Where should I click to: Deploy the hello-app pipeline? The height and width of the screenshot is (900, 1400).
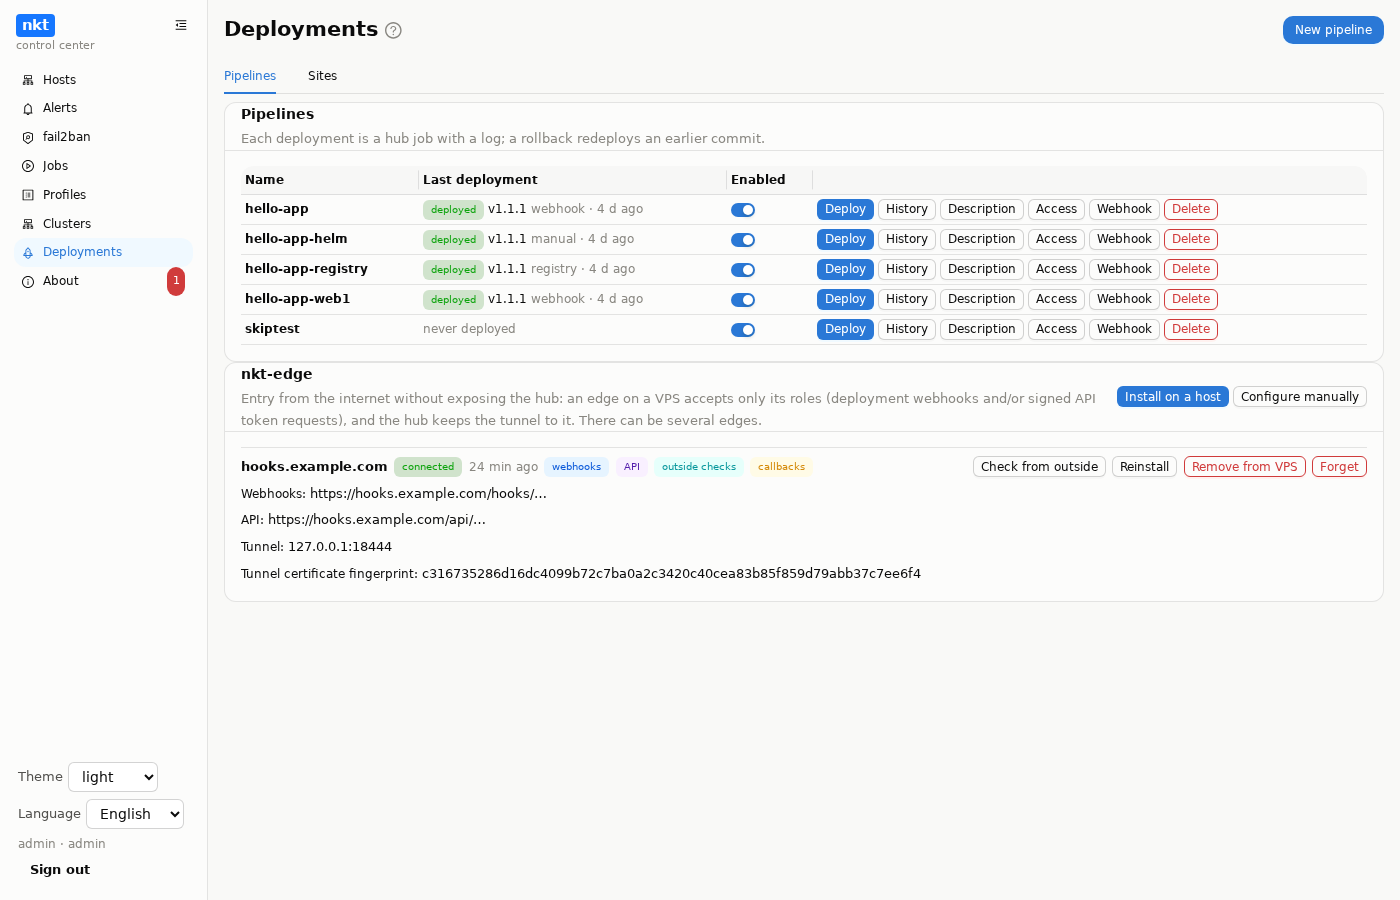click(x=845, y=209)
